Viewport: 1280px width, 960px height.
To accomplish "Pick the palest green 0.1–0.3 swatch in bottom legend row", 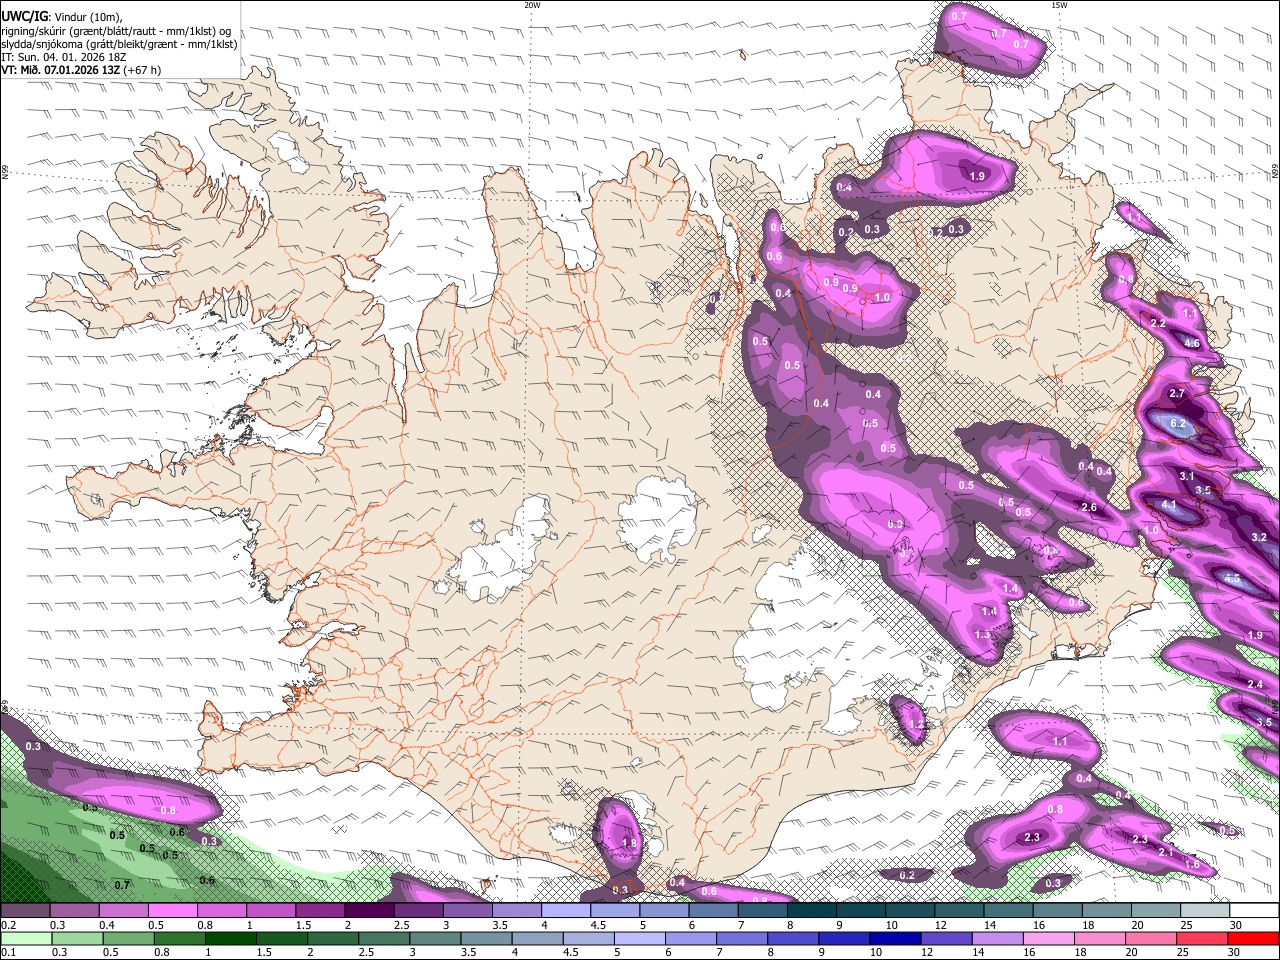I will tap(25, 938).
